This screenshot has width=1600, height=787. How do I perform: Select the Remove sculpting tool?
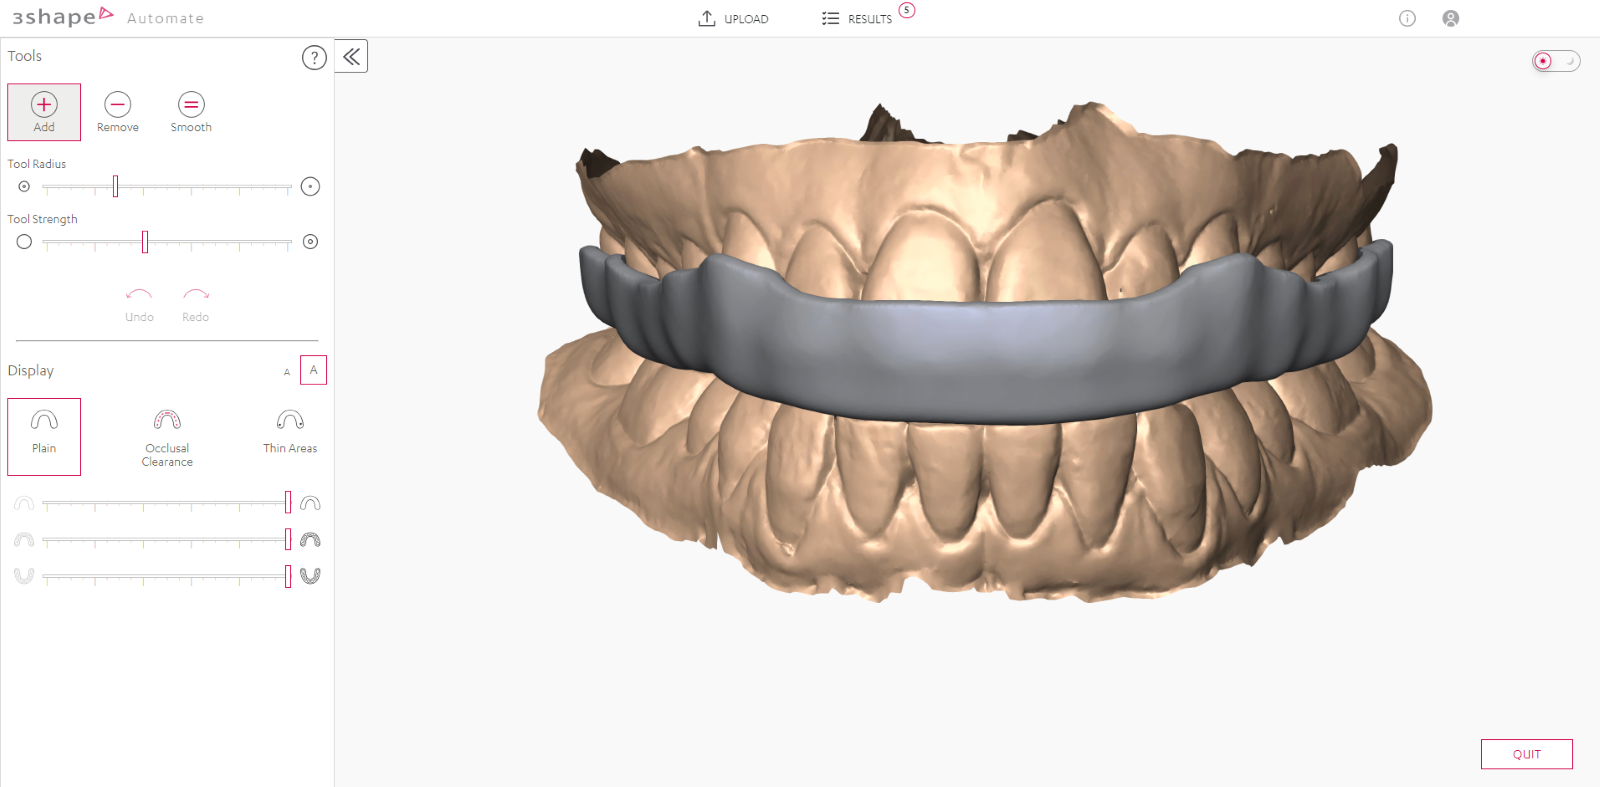pos(118,111)
